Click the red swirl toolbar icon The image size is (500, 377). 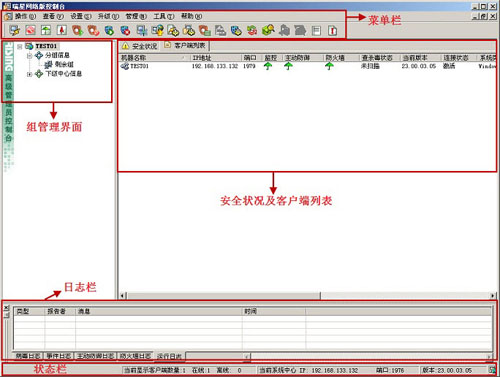[x=30, y=30]
